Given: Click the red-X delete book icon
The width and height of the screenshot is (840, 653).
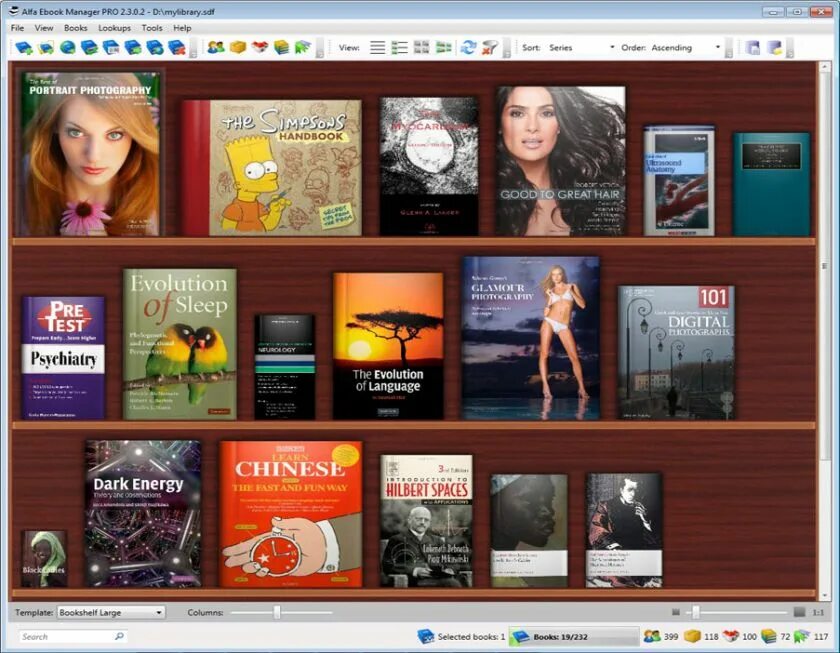Looking at the screenshot, I should (177, 48).
